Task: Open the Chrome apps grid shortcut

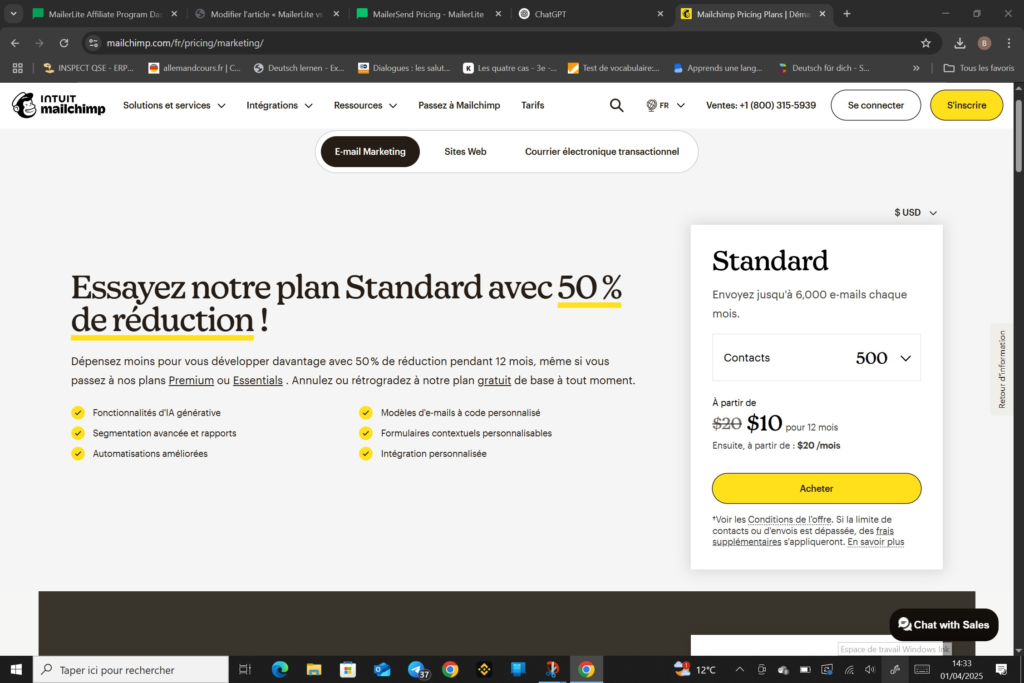Action: pos(18,68)
